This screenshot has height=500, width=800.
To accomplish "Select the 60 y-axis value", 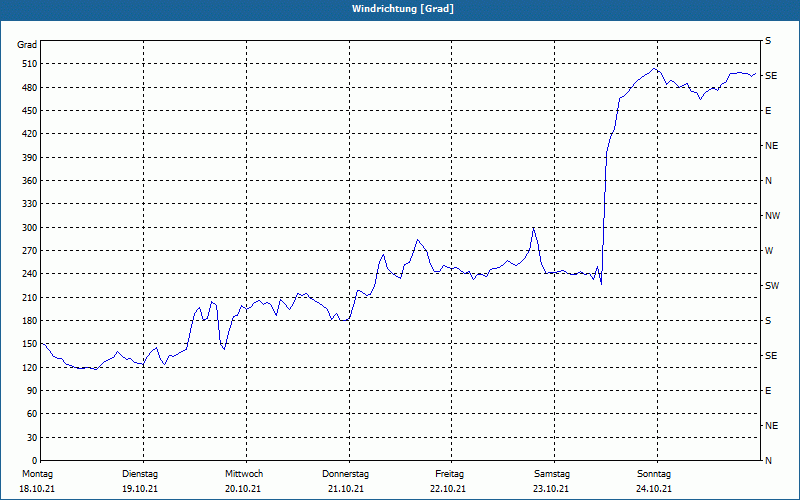I will 31,414.
